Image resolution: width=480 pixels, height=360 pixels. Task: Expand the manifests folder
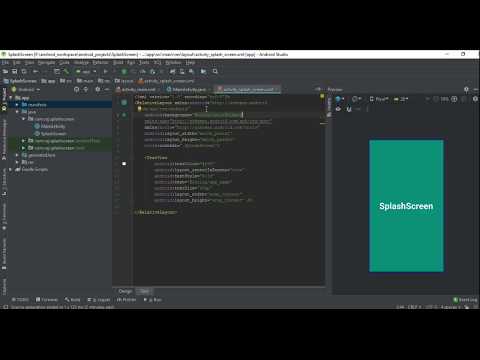point(17,105)
